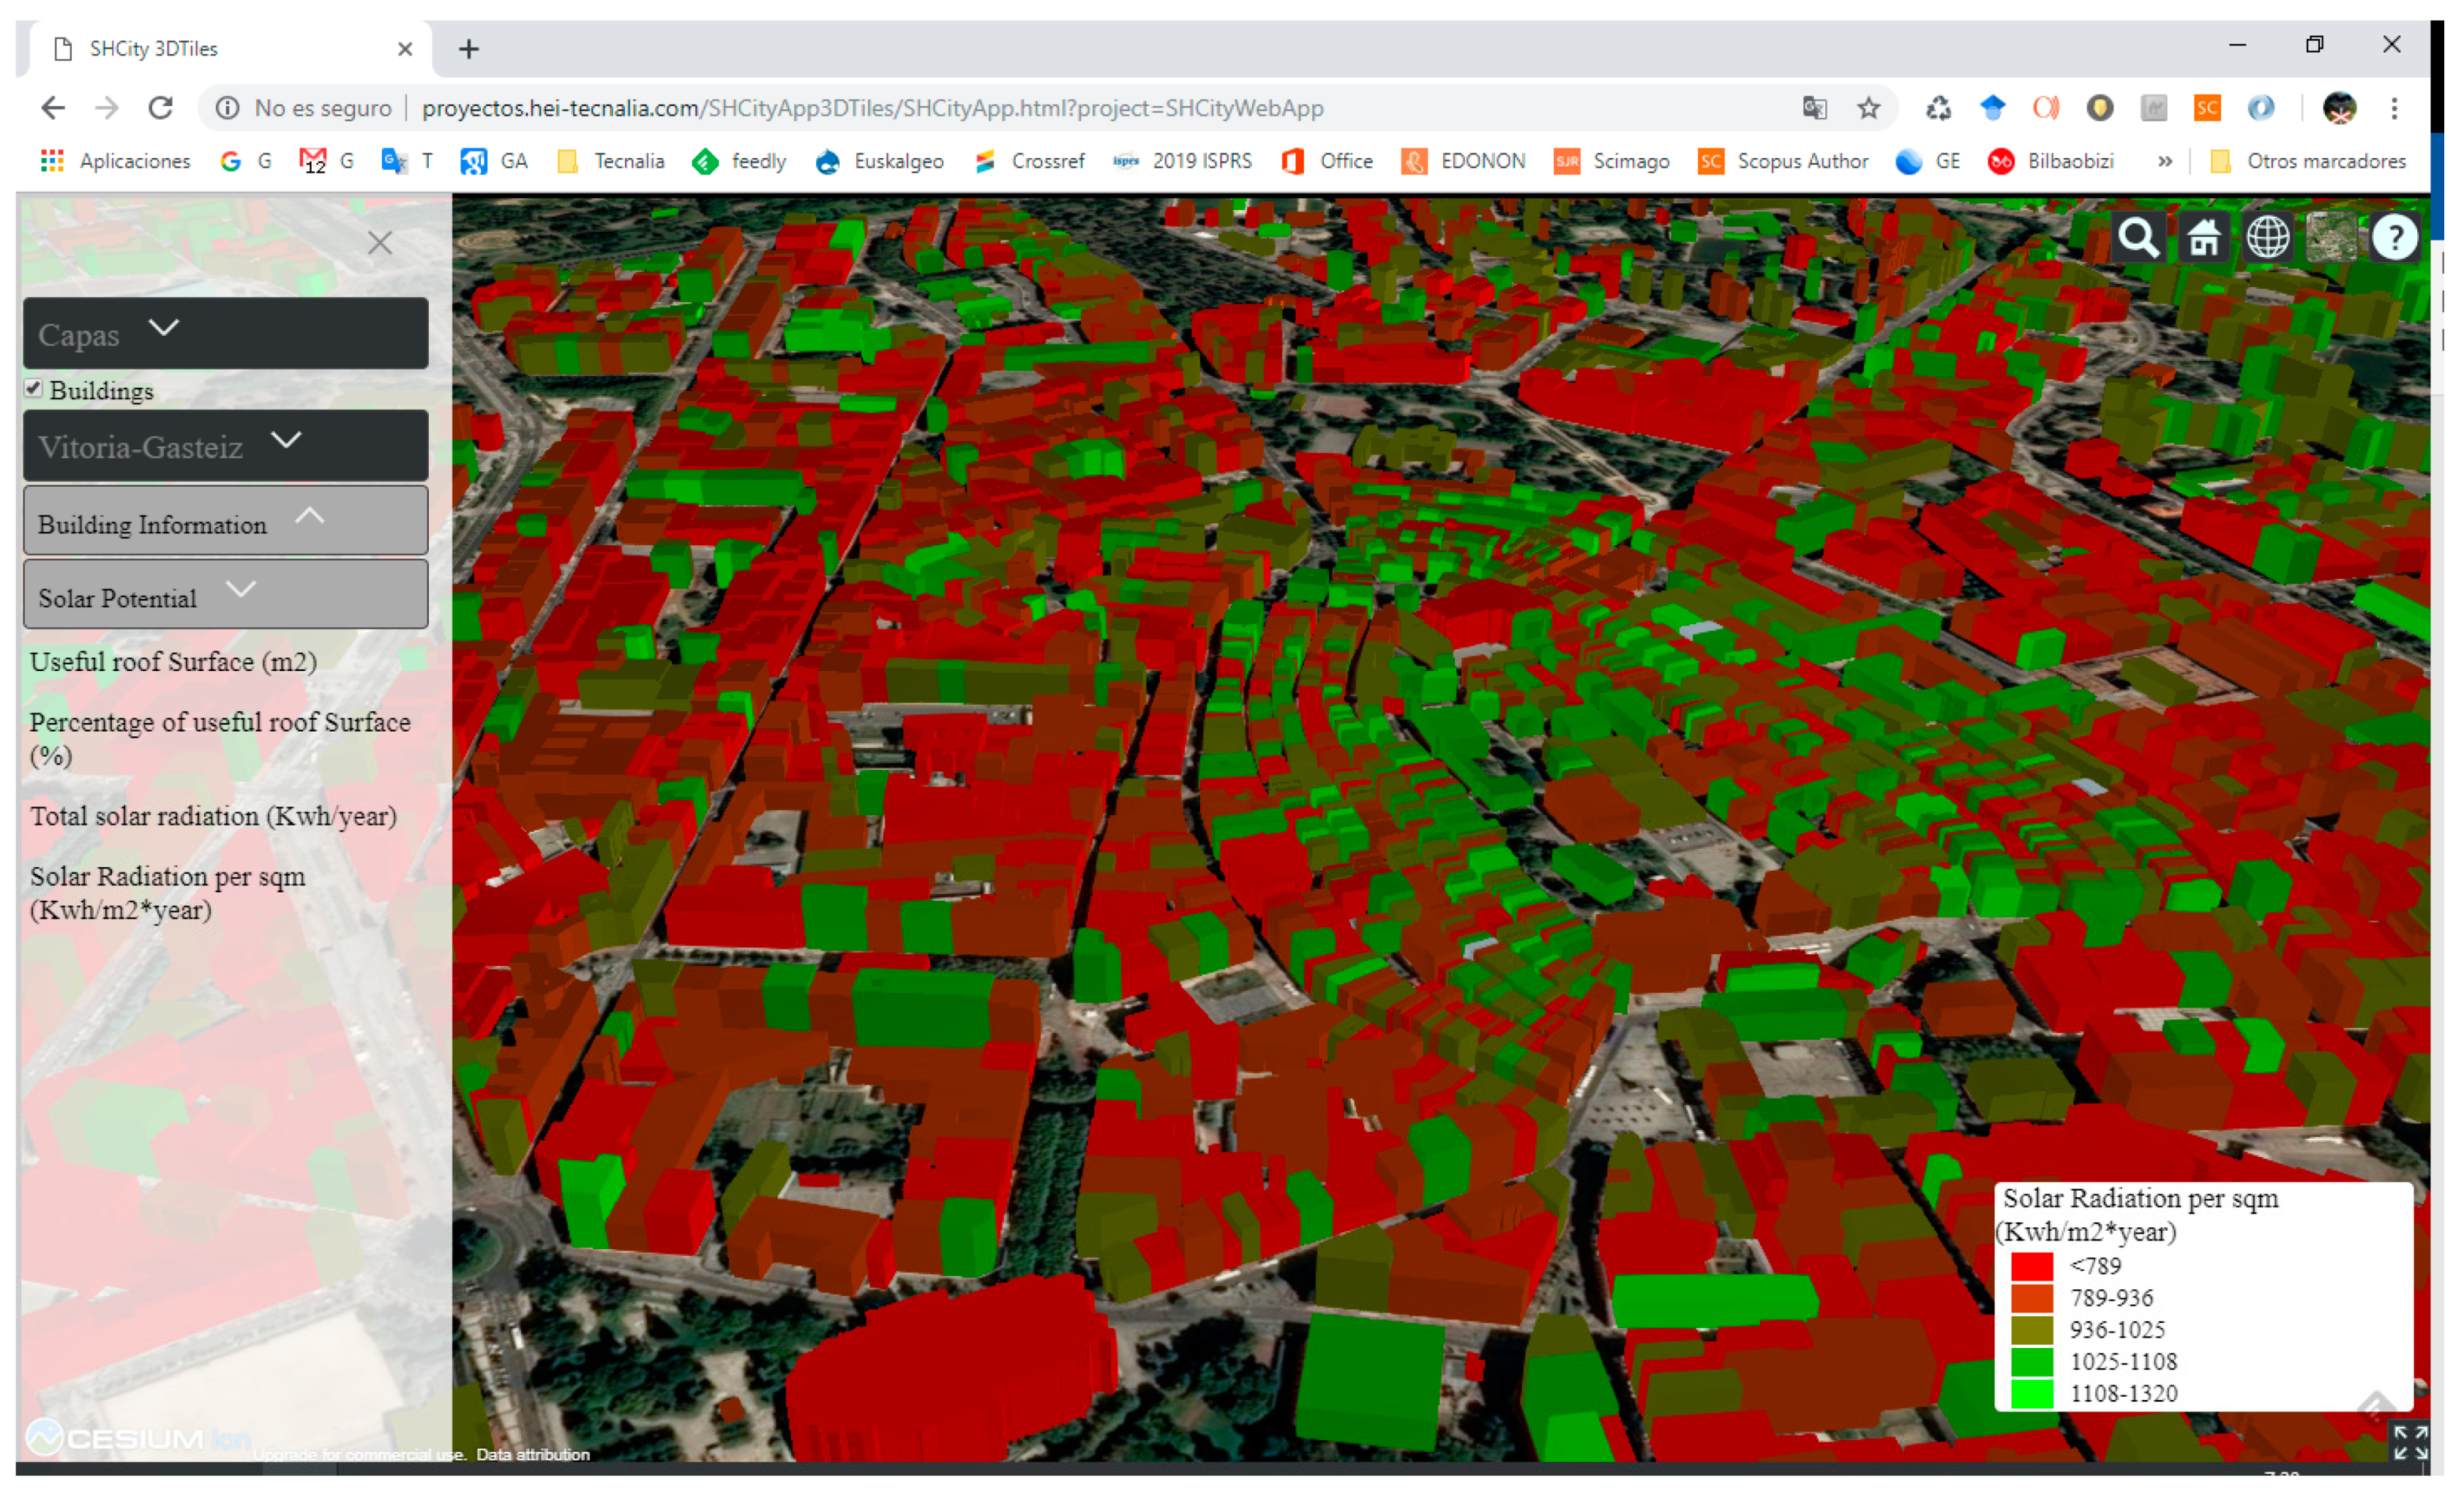Screen dimensions: 2464x1506
Task: Open the GA analytics bookmark
Action: click(494, 161)
